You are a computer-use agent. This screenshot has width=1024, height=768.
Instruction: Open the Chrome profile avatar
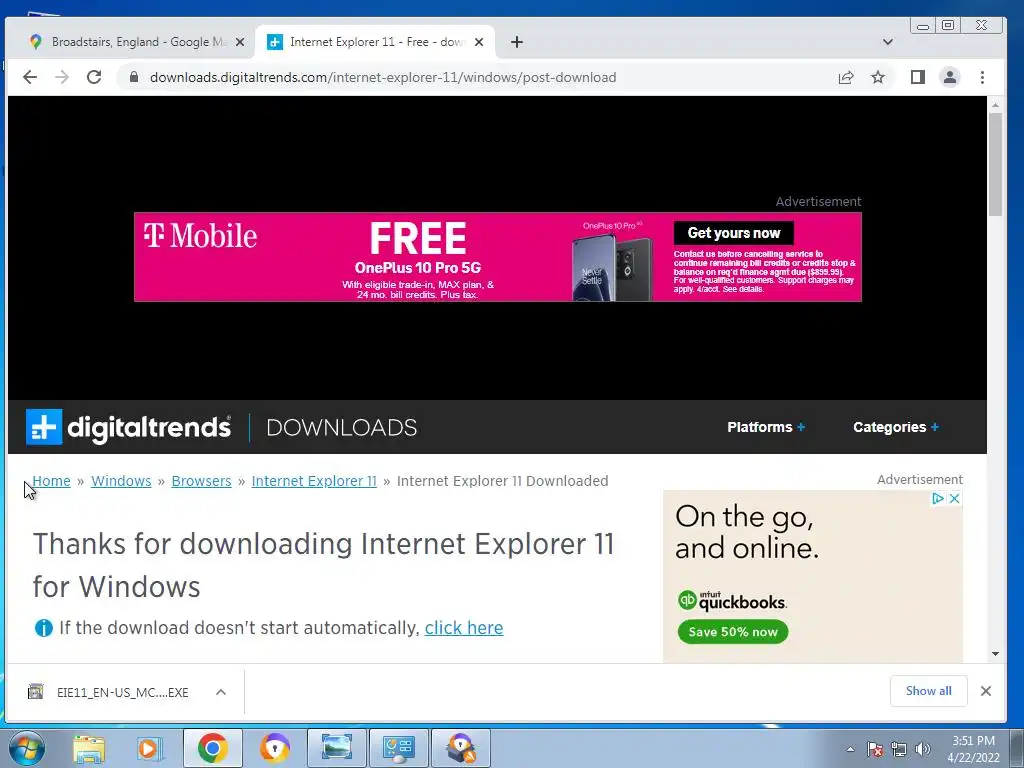[950, 77]
